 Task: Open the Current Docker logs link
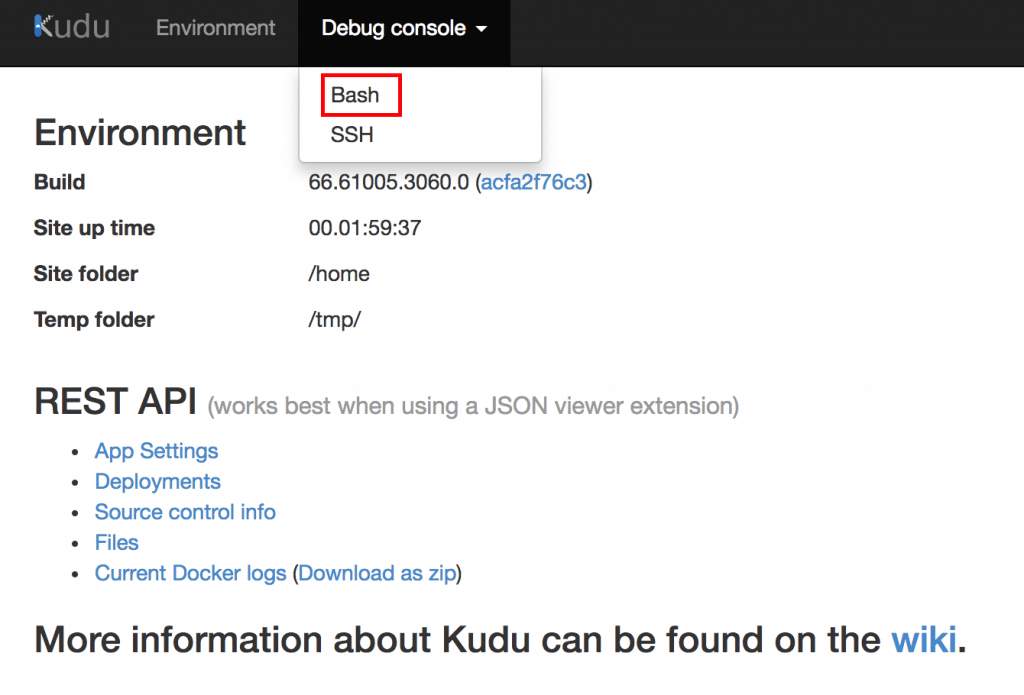pyautogui.click(x=190, y=574)
